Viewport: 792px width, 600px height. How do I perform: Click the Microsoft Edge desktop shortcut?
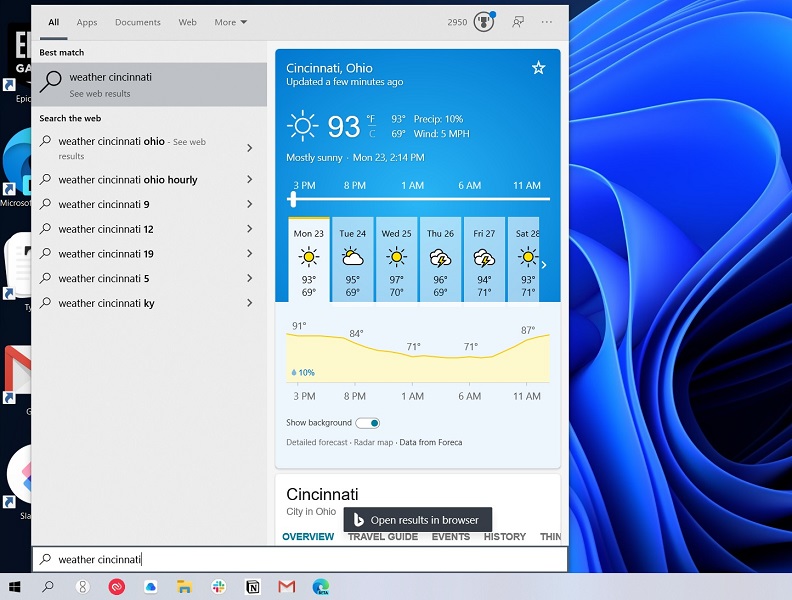[x=16, y=167]
